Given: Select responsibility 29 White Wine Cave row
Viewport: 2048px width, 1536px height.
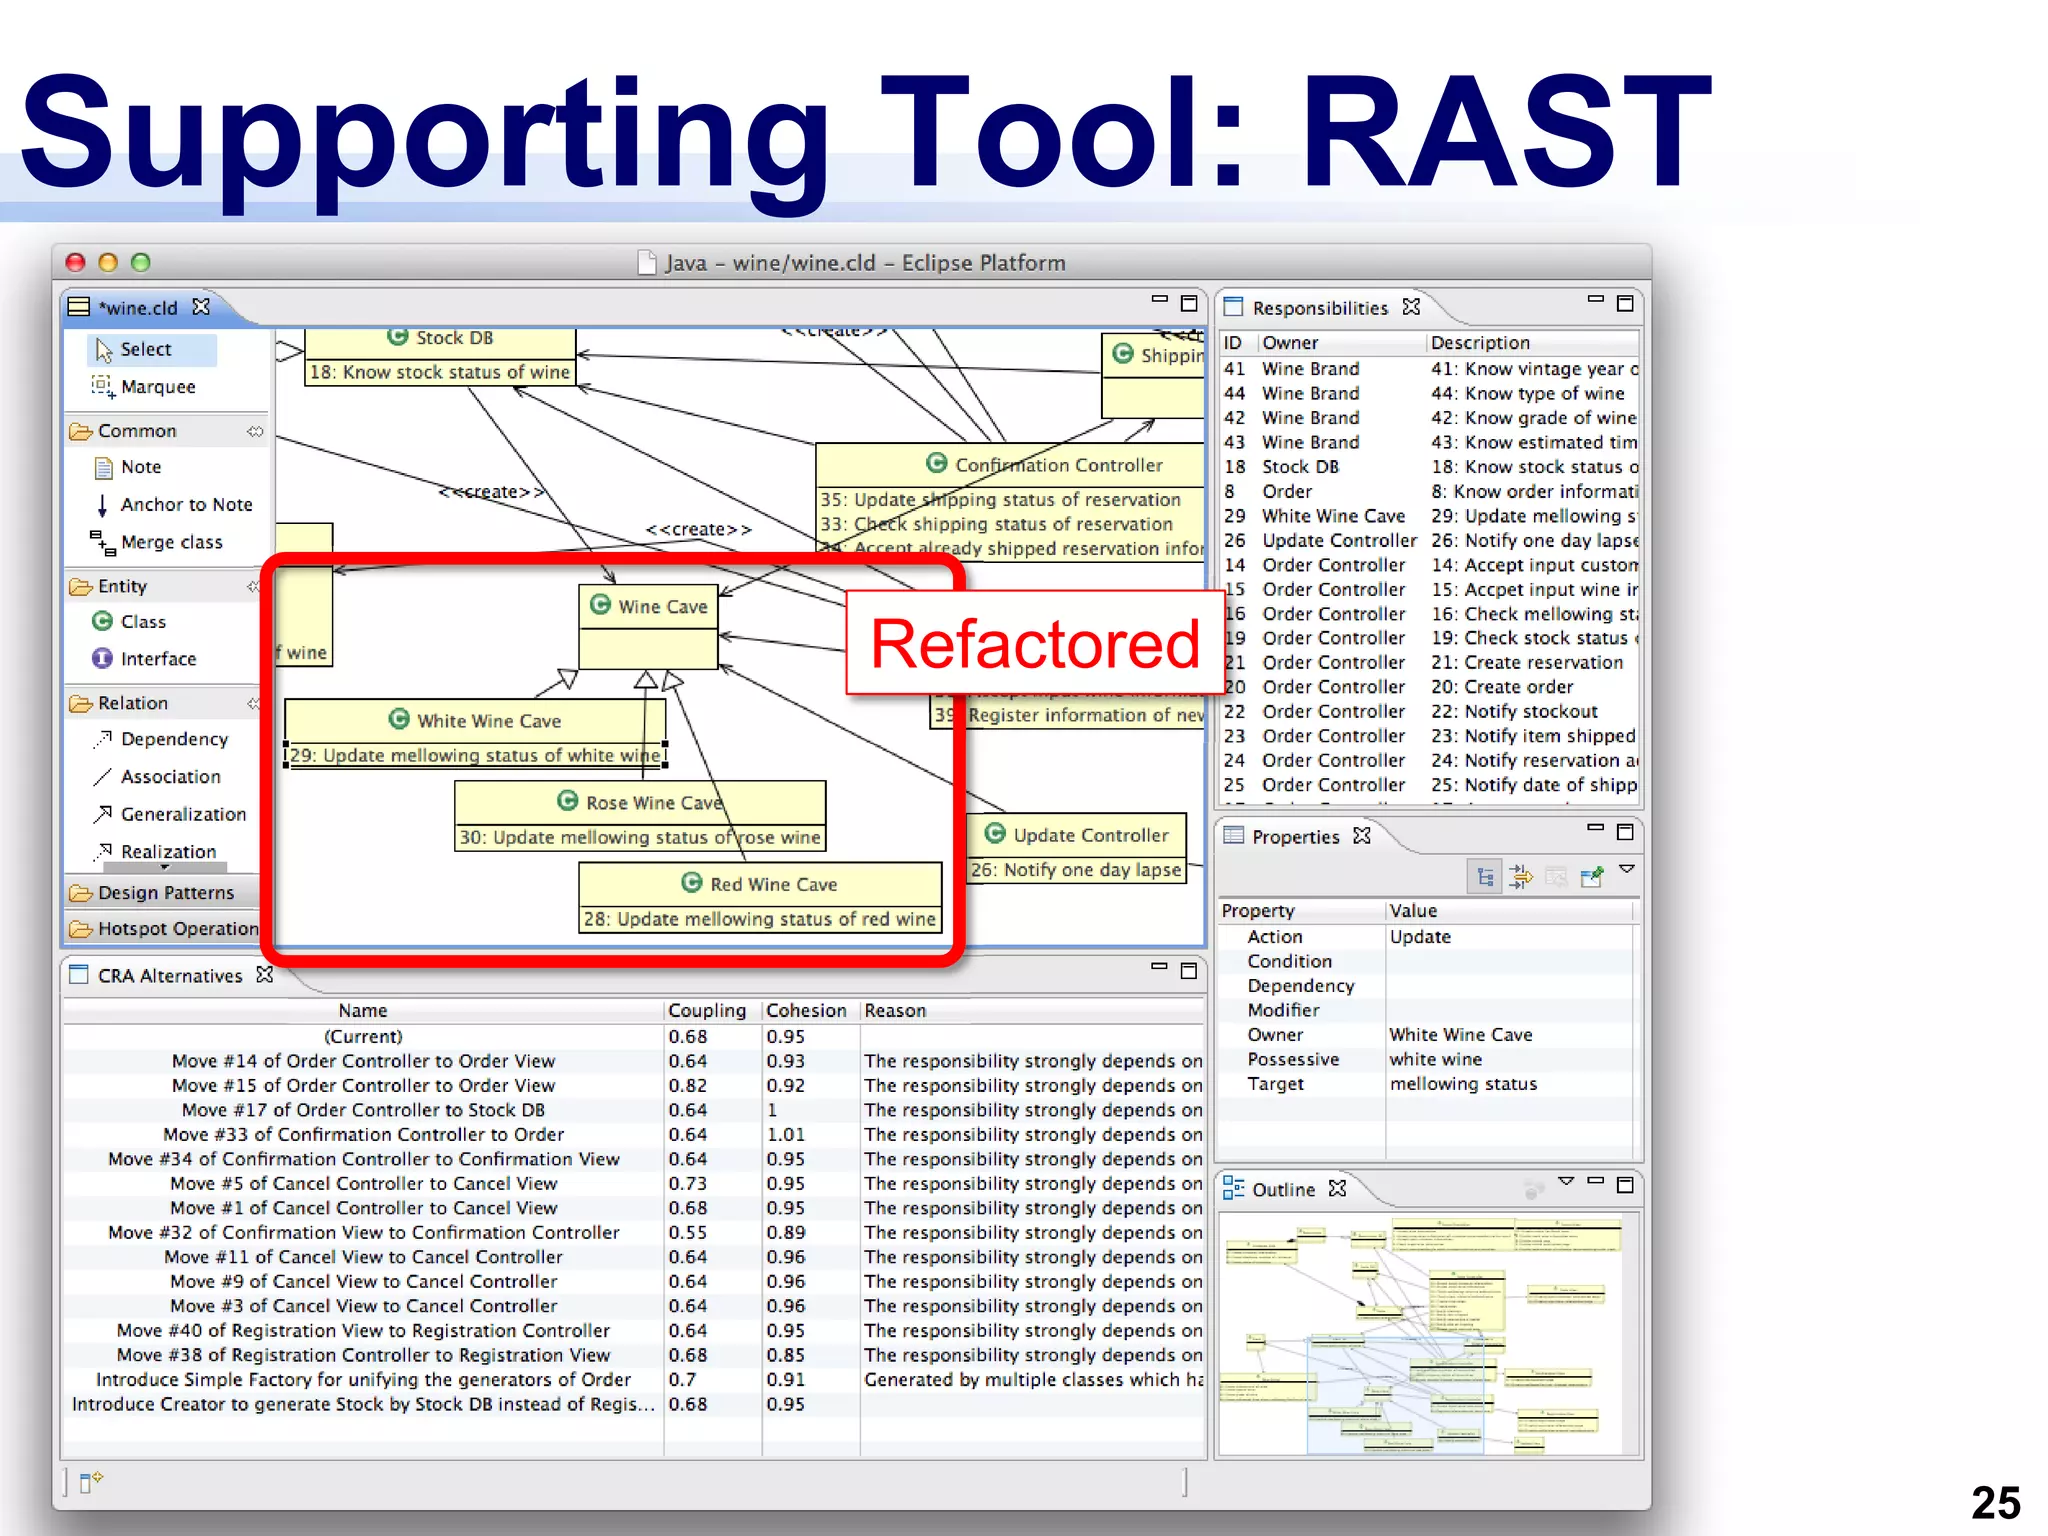Looking at the screenshot, I should click(1430, 516).
